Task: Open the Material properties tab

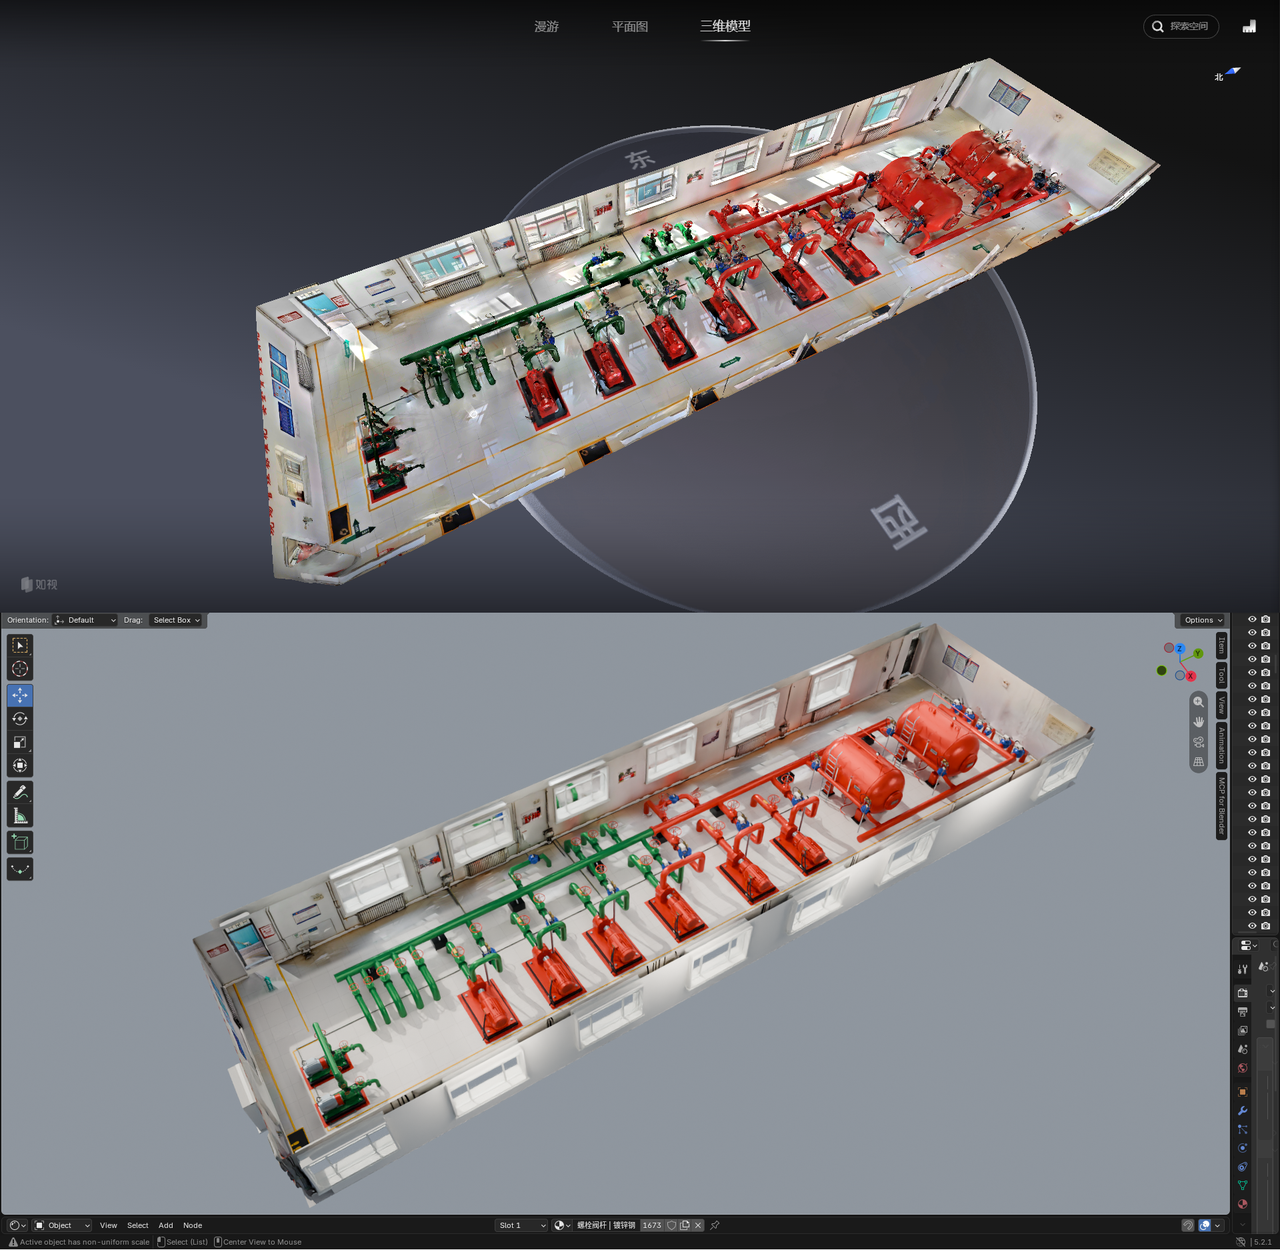Action: (1243, 1204)
